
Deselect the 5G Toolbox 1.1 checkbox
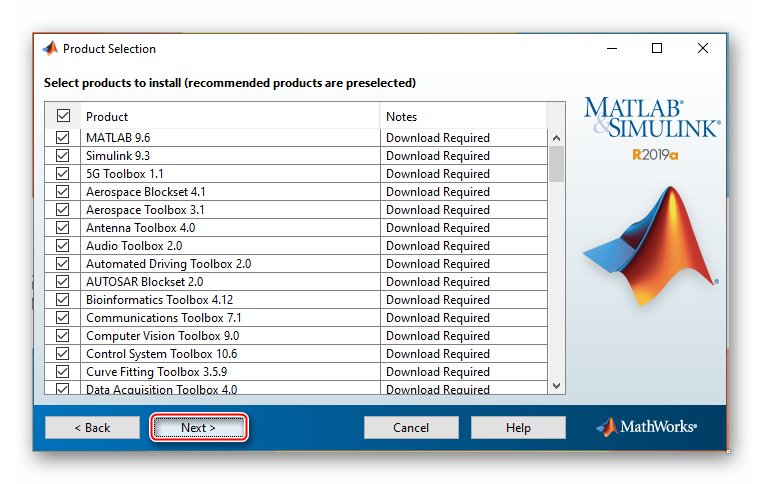63,174
